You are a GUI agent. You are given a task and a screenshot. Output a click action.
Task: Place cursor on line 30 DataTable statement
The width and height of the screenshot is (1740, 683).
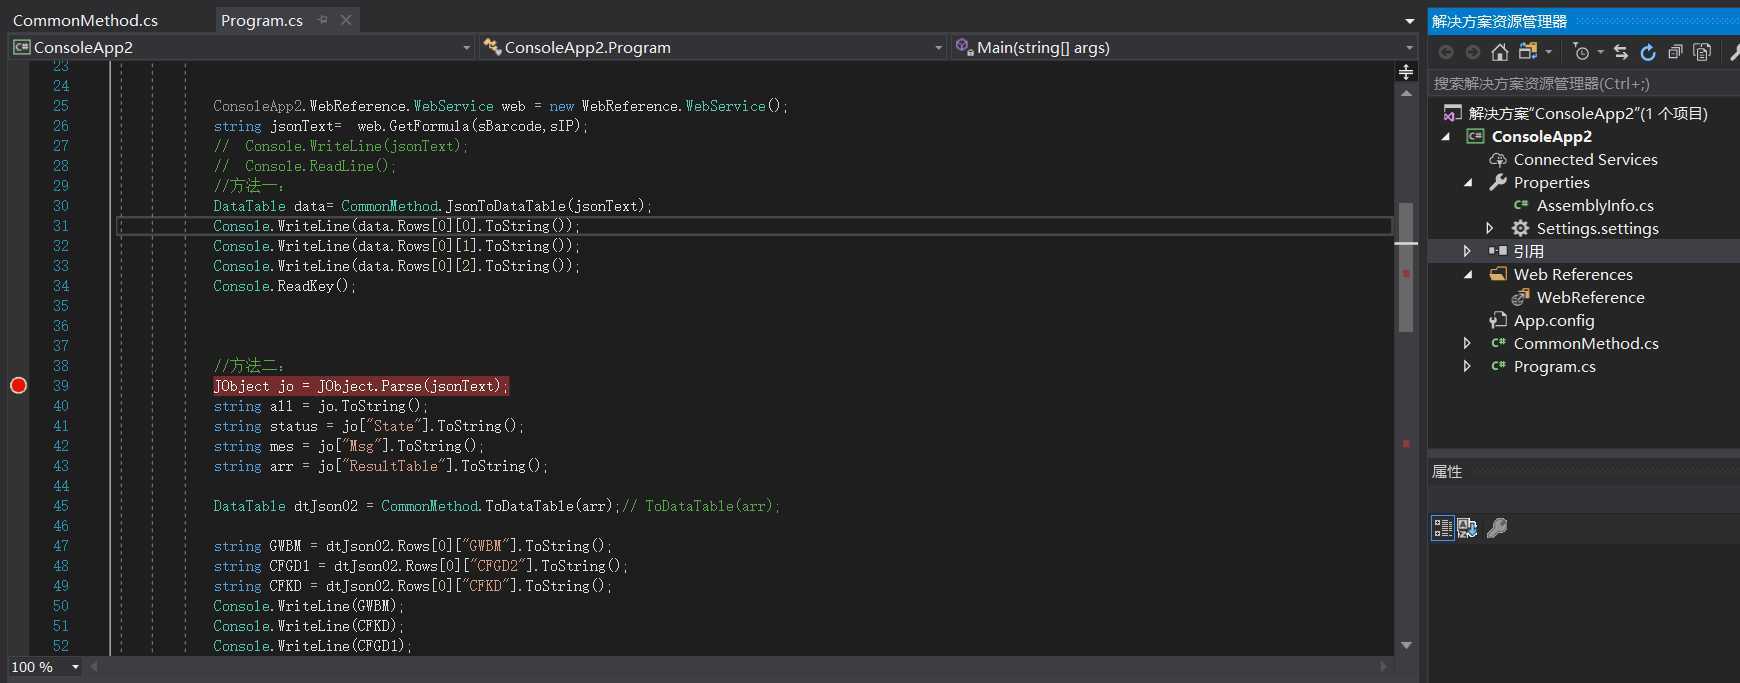tap(432, 206)
